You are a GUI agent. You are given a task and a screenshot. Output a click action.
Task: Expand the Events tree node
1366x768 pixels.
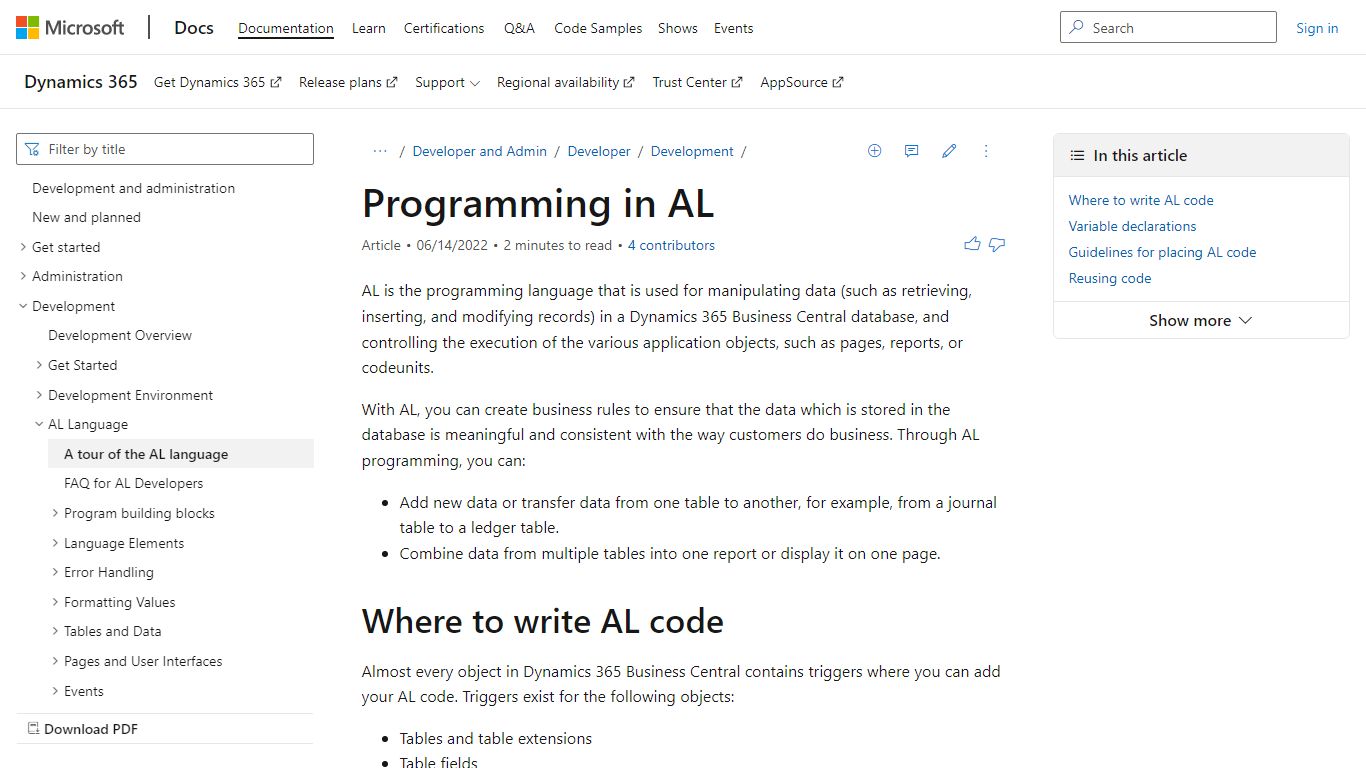pos(55,691)
